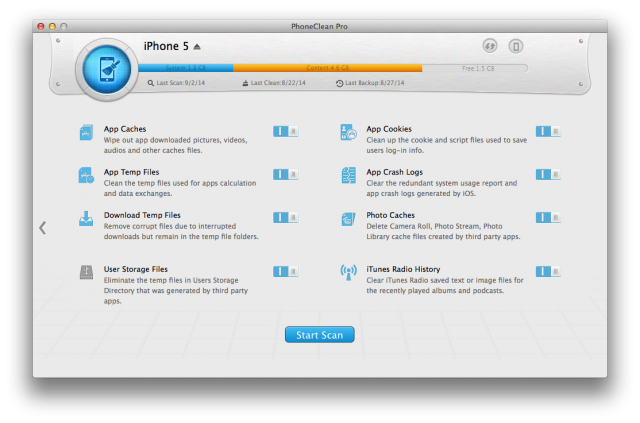The height and width of the screenshot is (423, 640).
Task: Click the Last Scan:9/2/14 text
Action: [181, 83]
